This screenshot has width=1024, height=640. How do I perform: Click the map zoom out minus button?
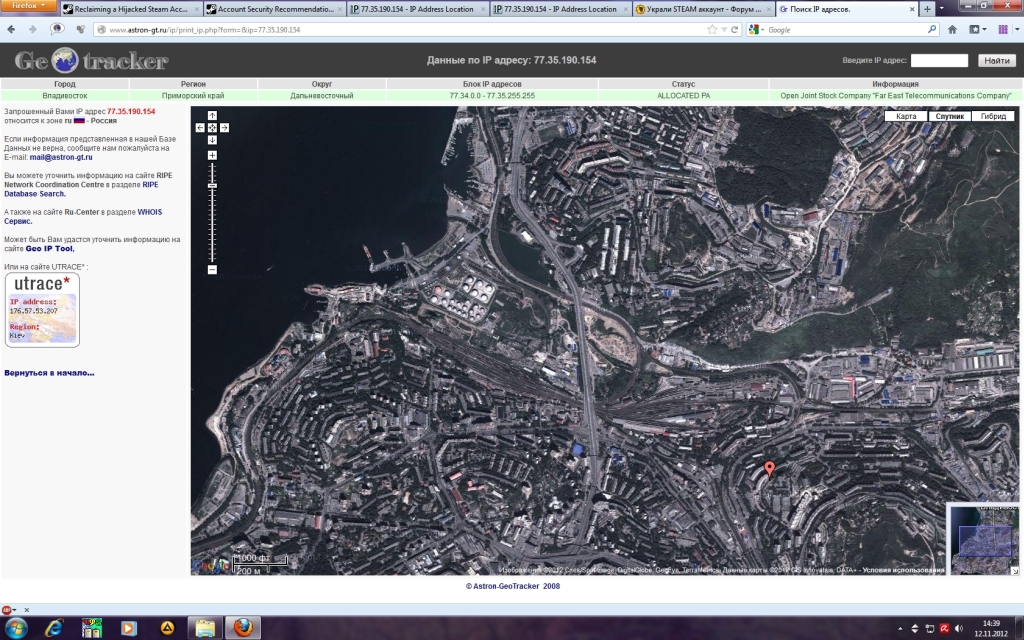pos(212,270)
